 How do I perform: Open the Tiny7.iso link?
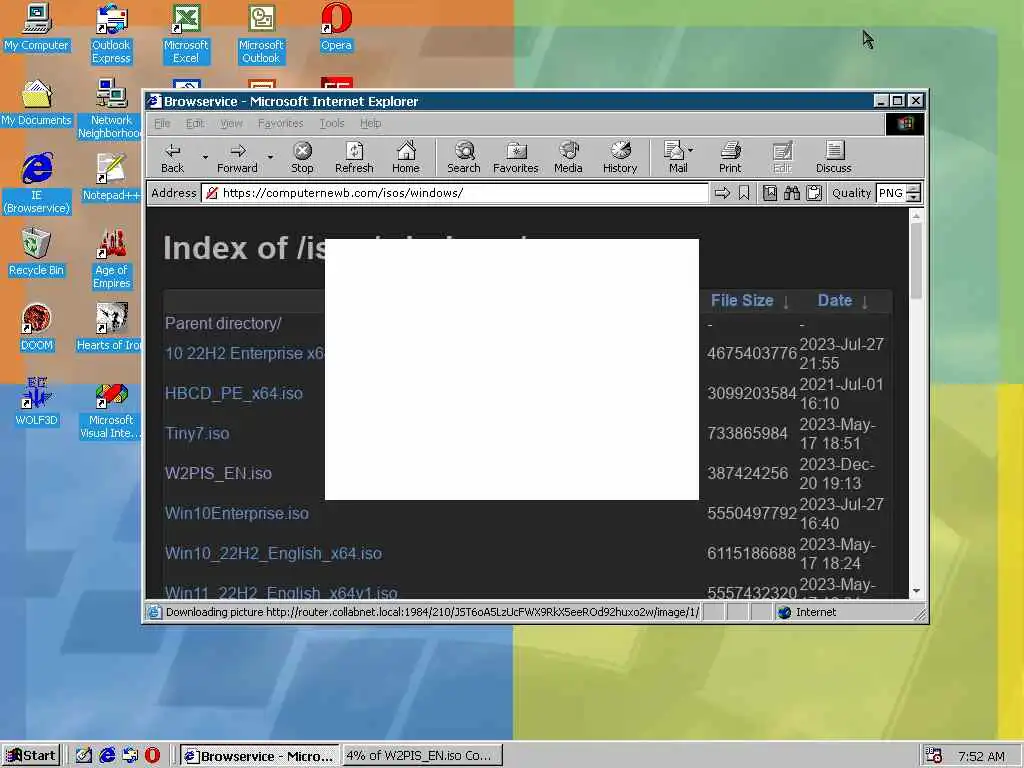pos(197,433)
